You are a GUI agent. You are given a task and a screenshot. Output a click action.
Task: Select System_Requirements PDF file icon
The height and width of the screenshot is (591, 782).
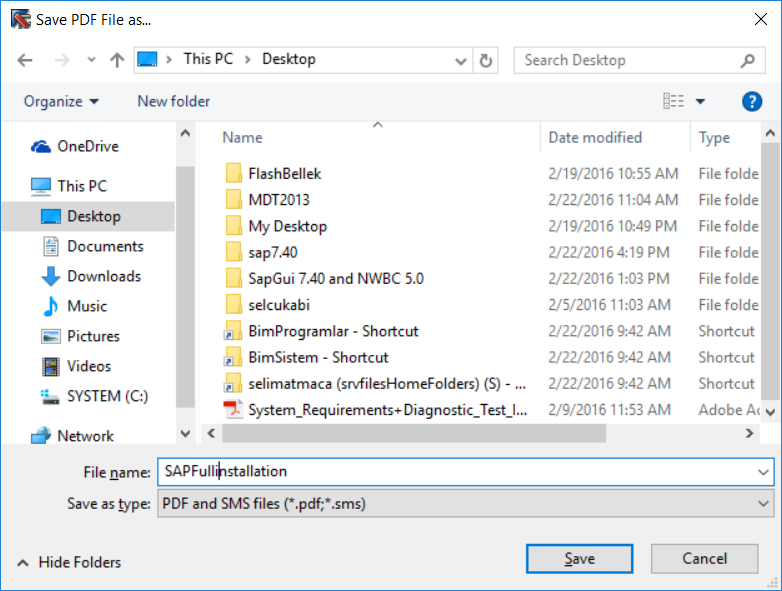[233, 409]
